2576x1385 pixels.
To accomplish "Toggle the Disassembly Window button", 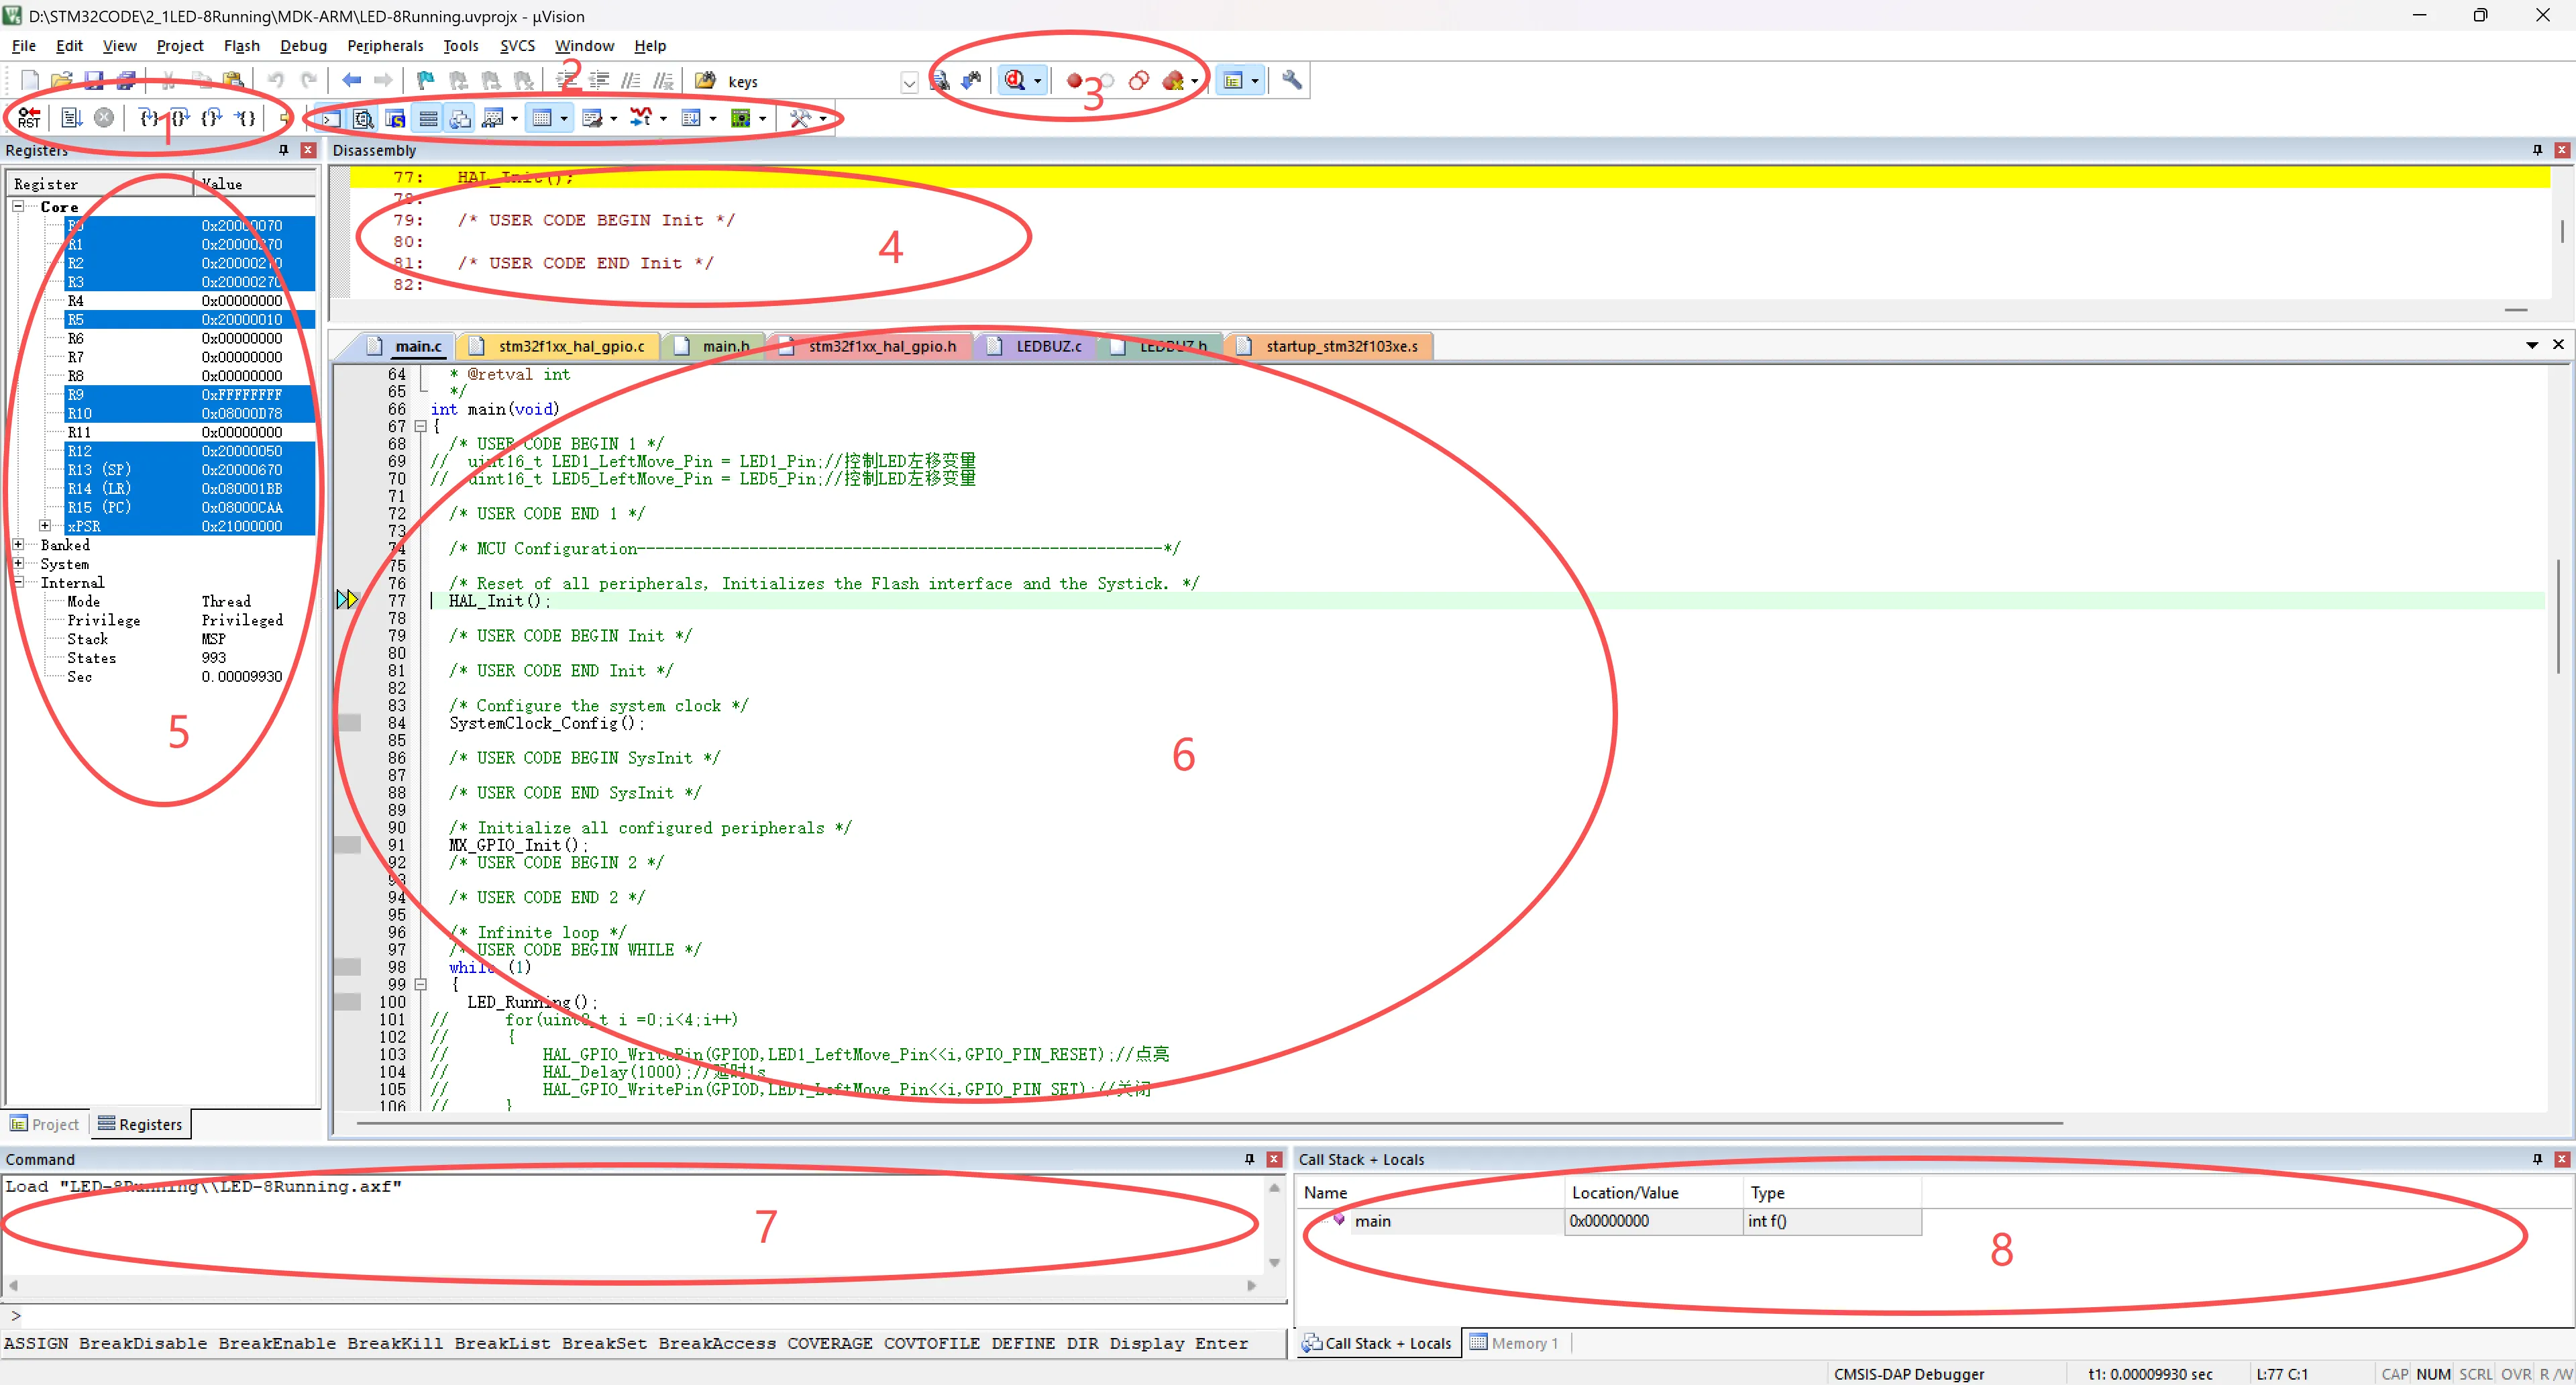I will [363, 119].
